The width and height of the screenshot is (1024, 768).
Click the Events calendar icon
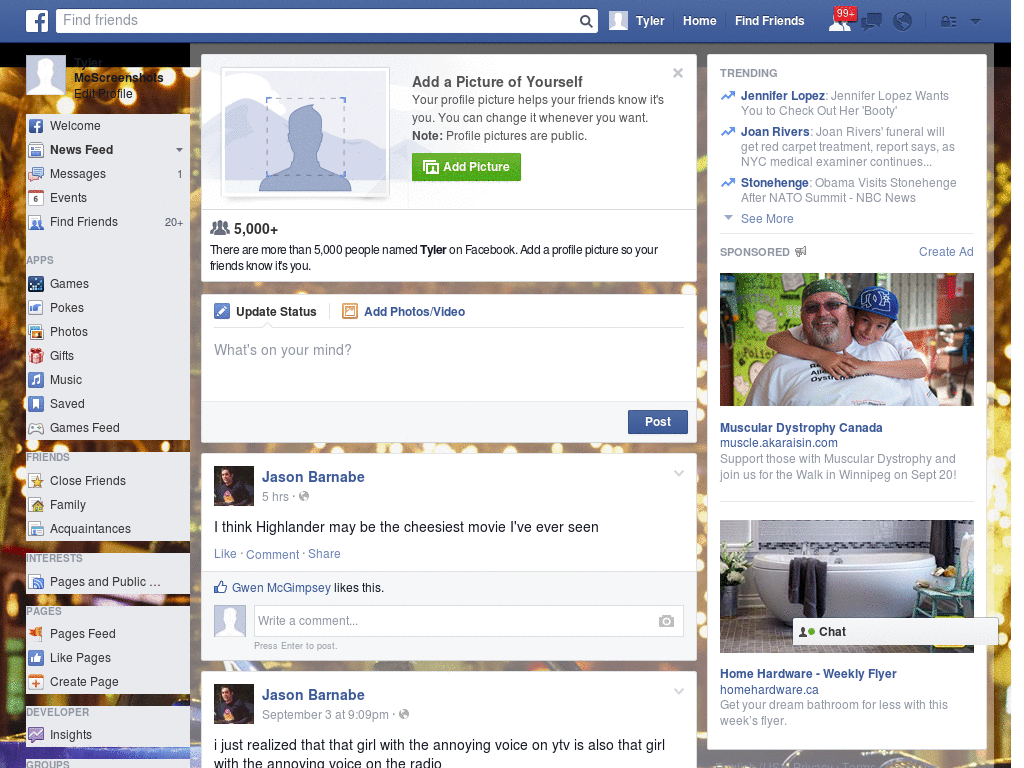[x=36, y=198]
